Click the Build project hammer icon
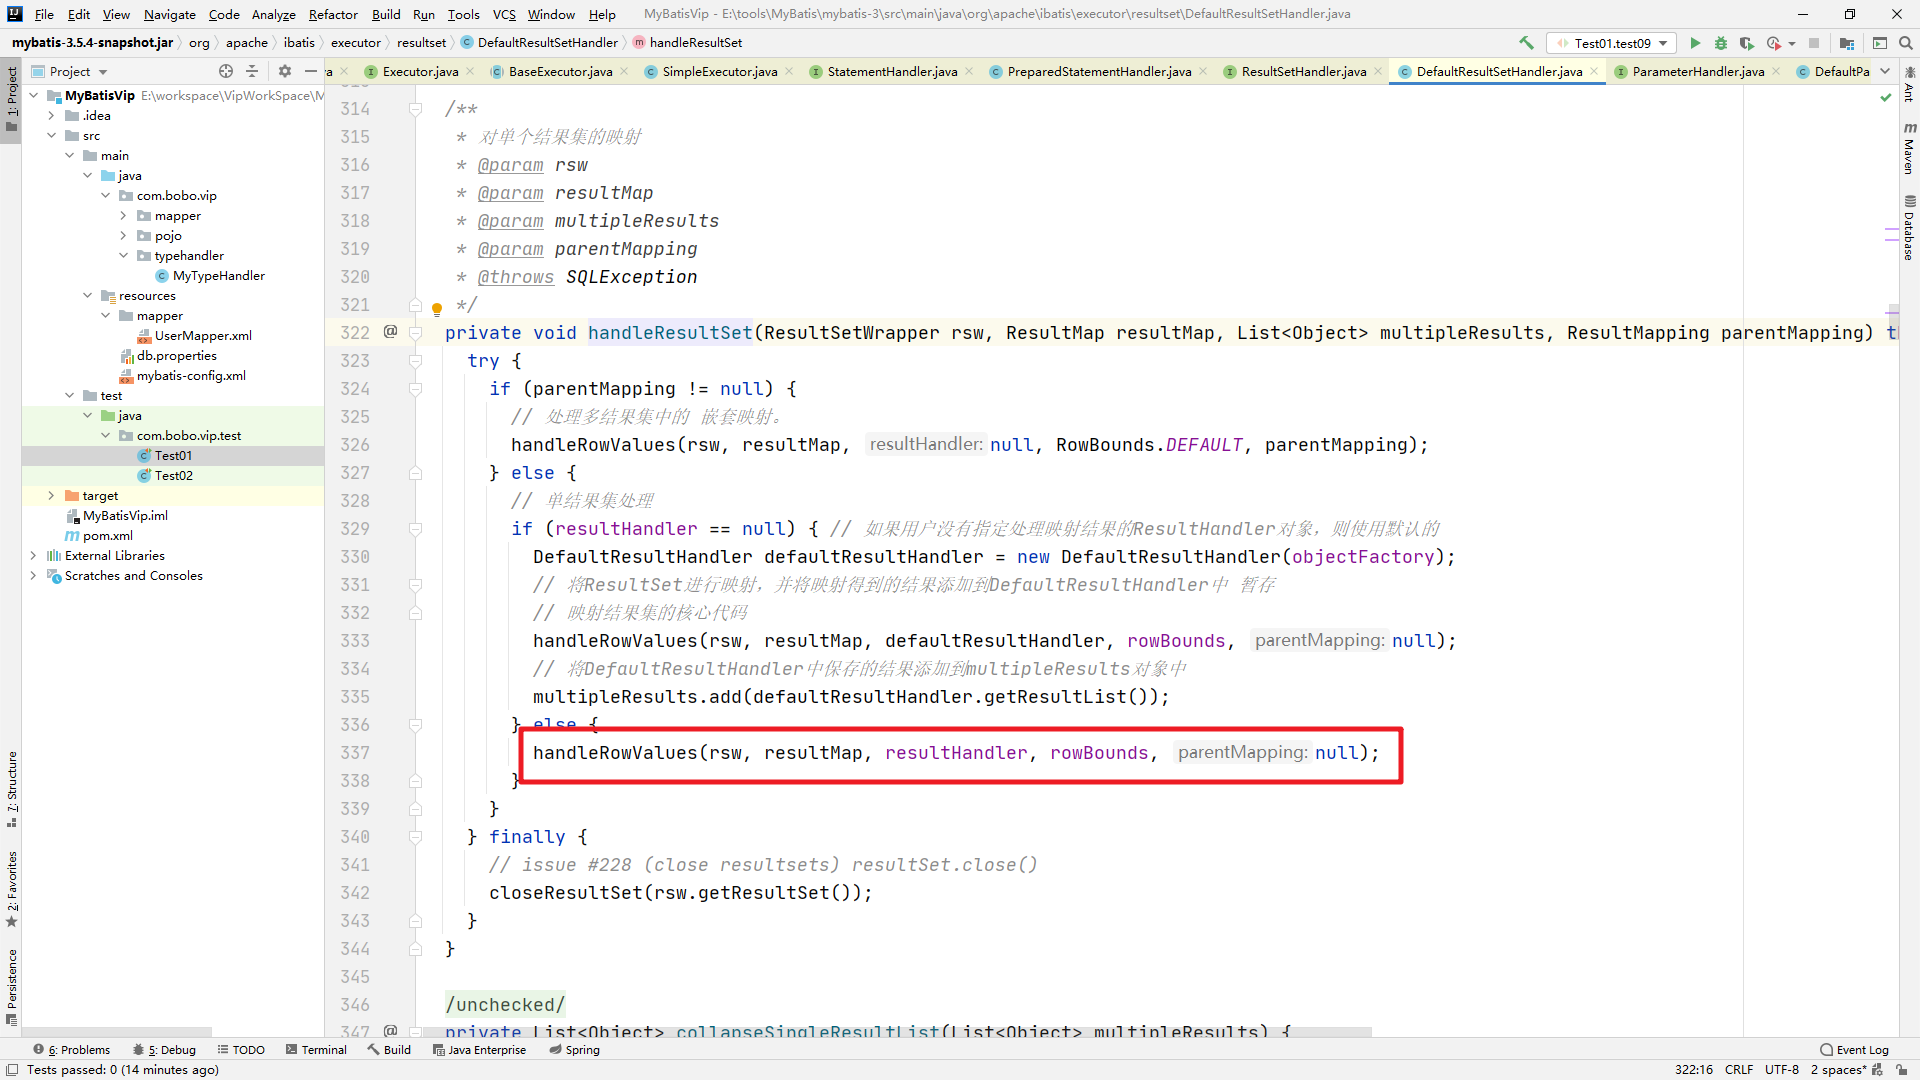 (x=1526, y=43)
